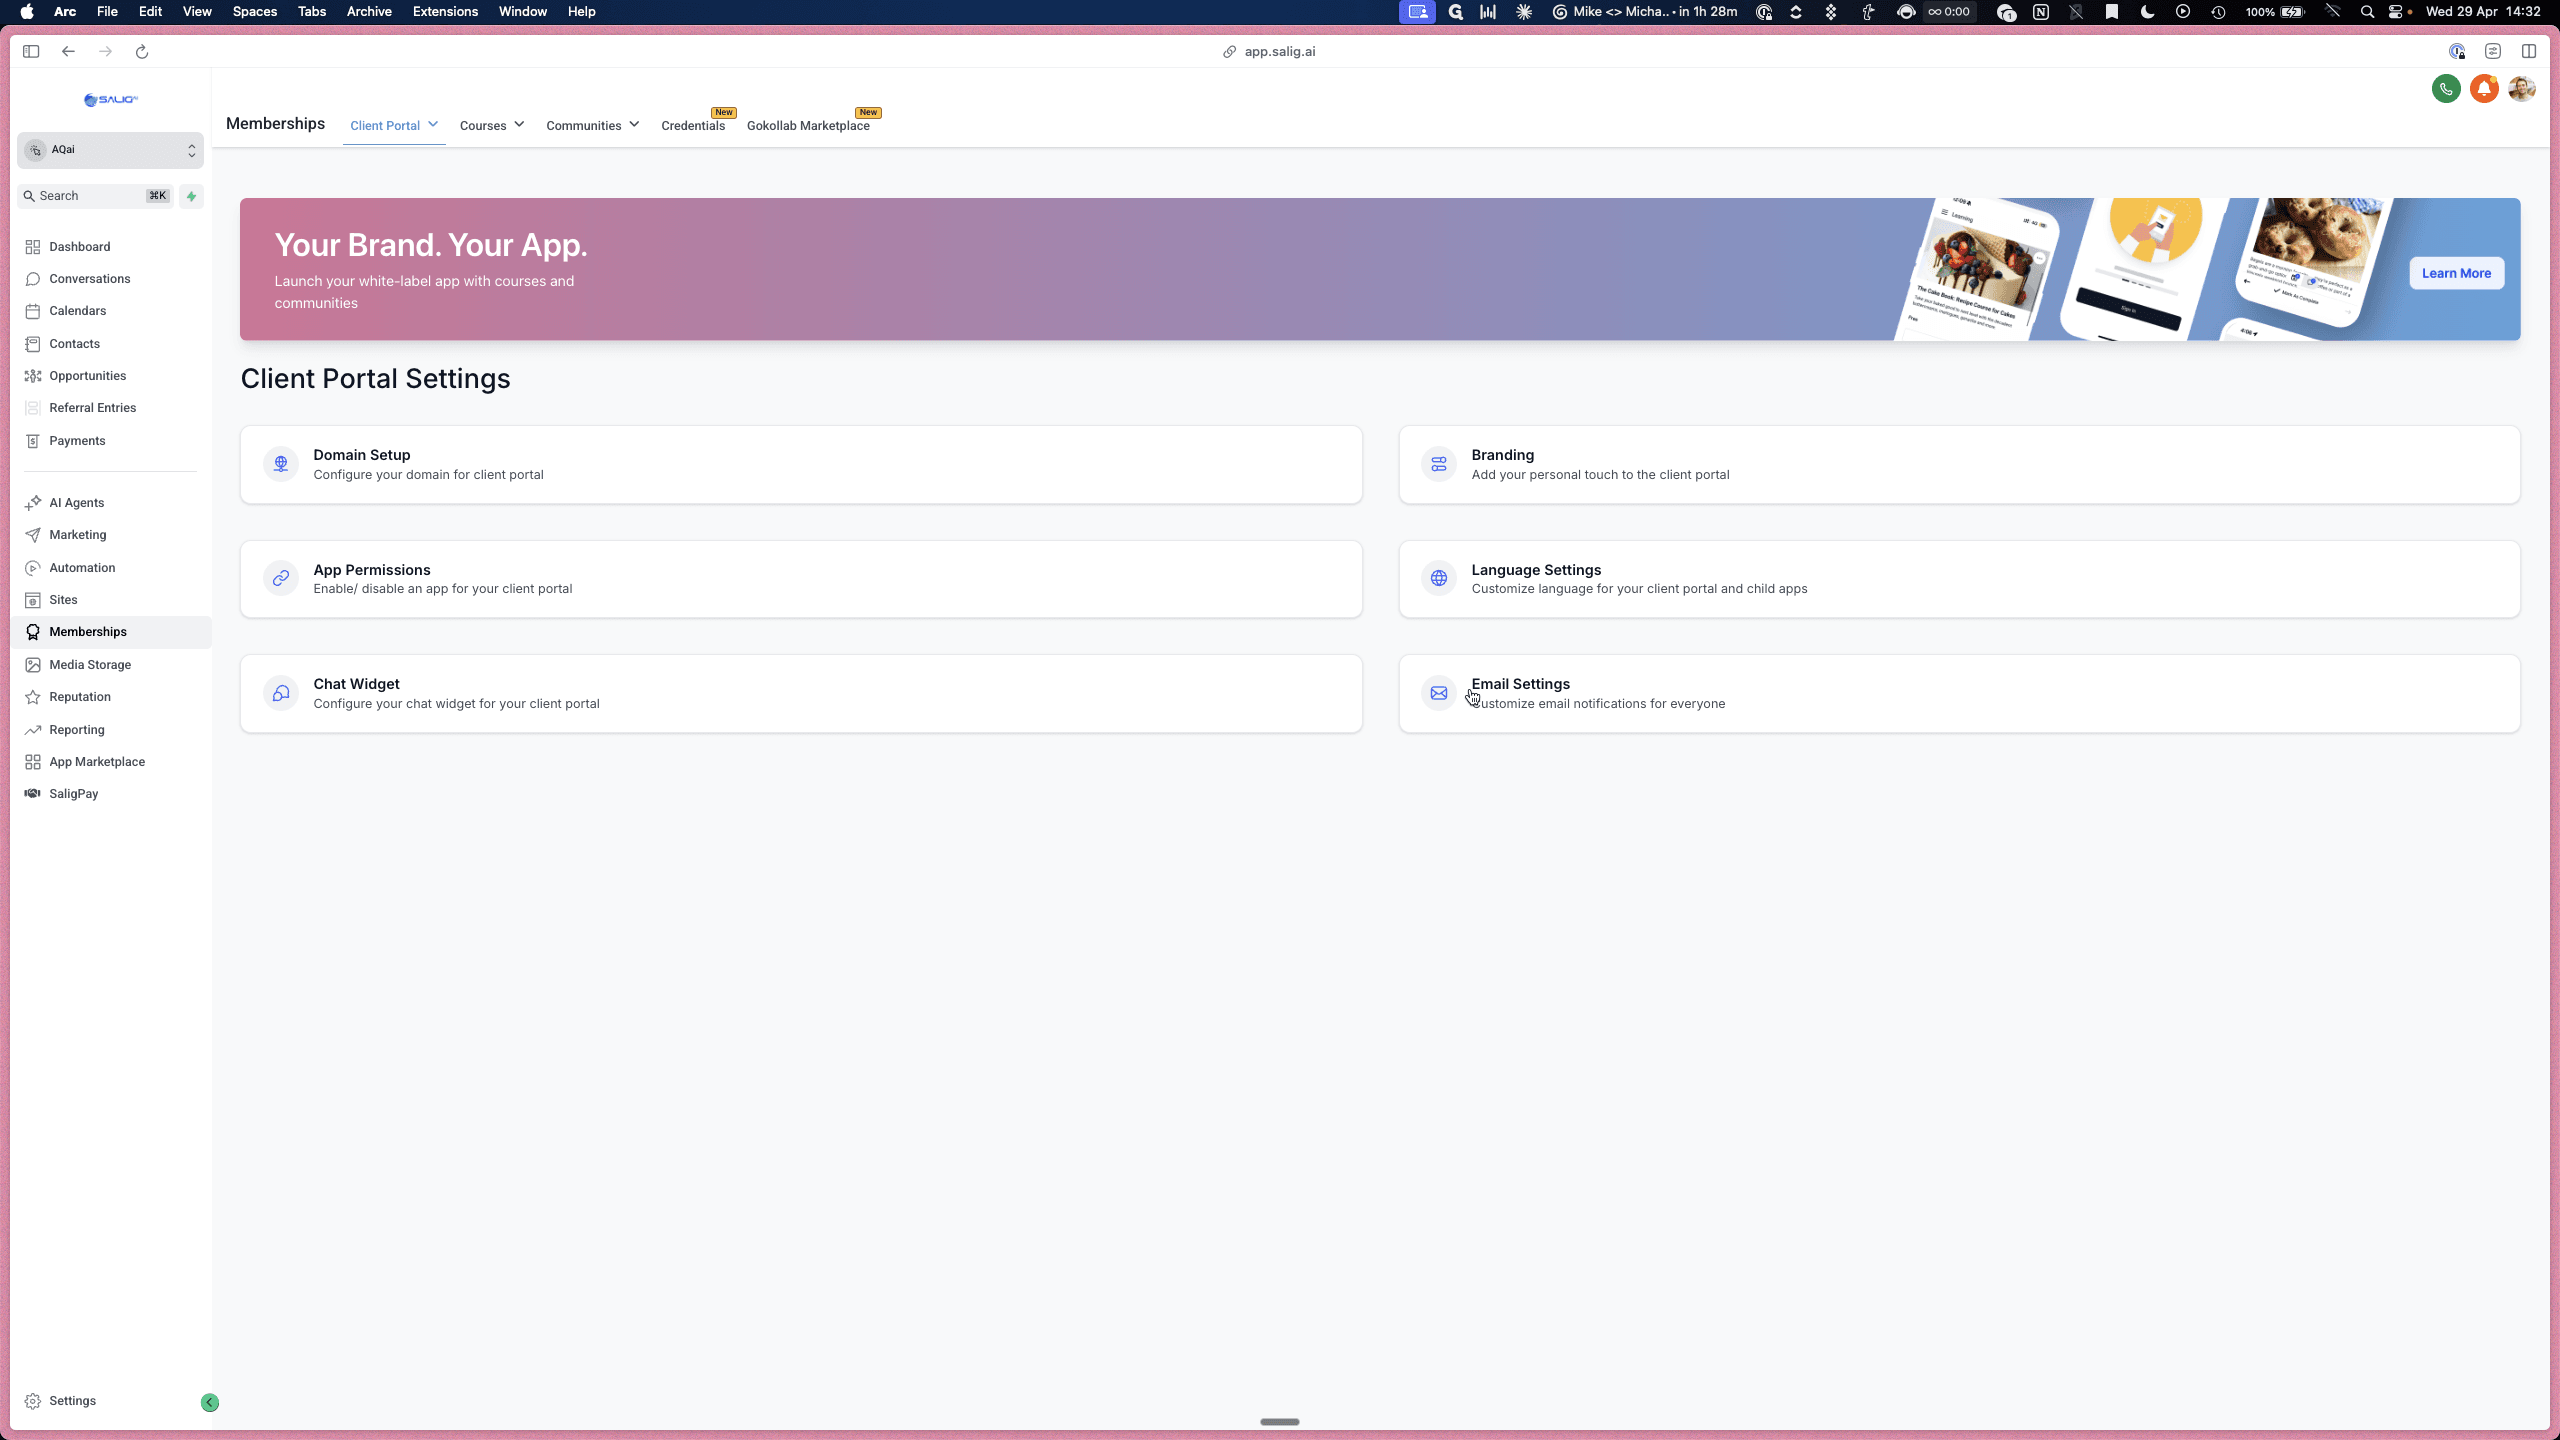Open macOS Control Center icon
Screen dimensions: 2560x1440
(x=2395, y=12)
